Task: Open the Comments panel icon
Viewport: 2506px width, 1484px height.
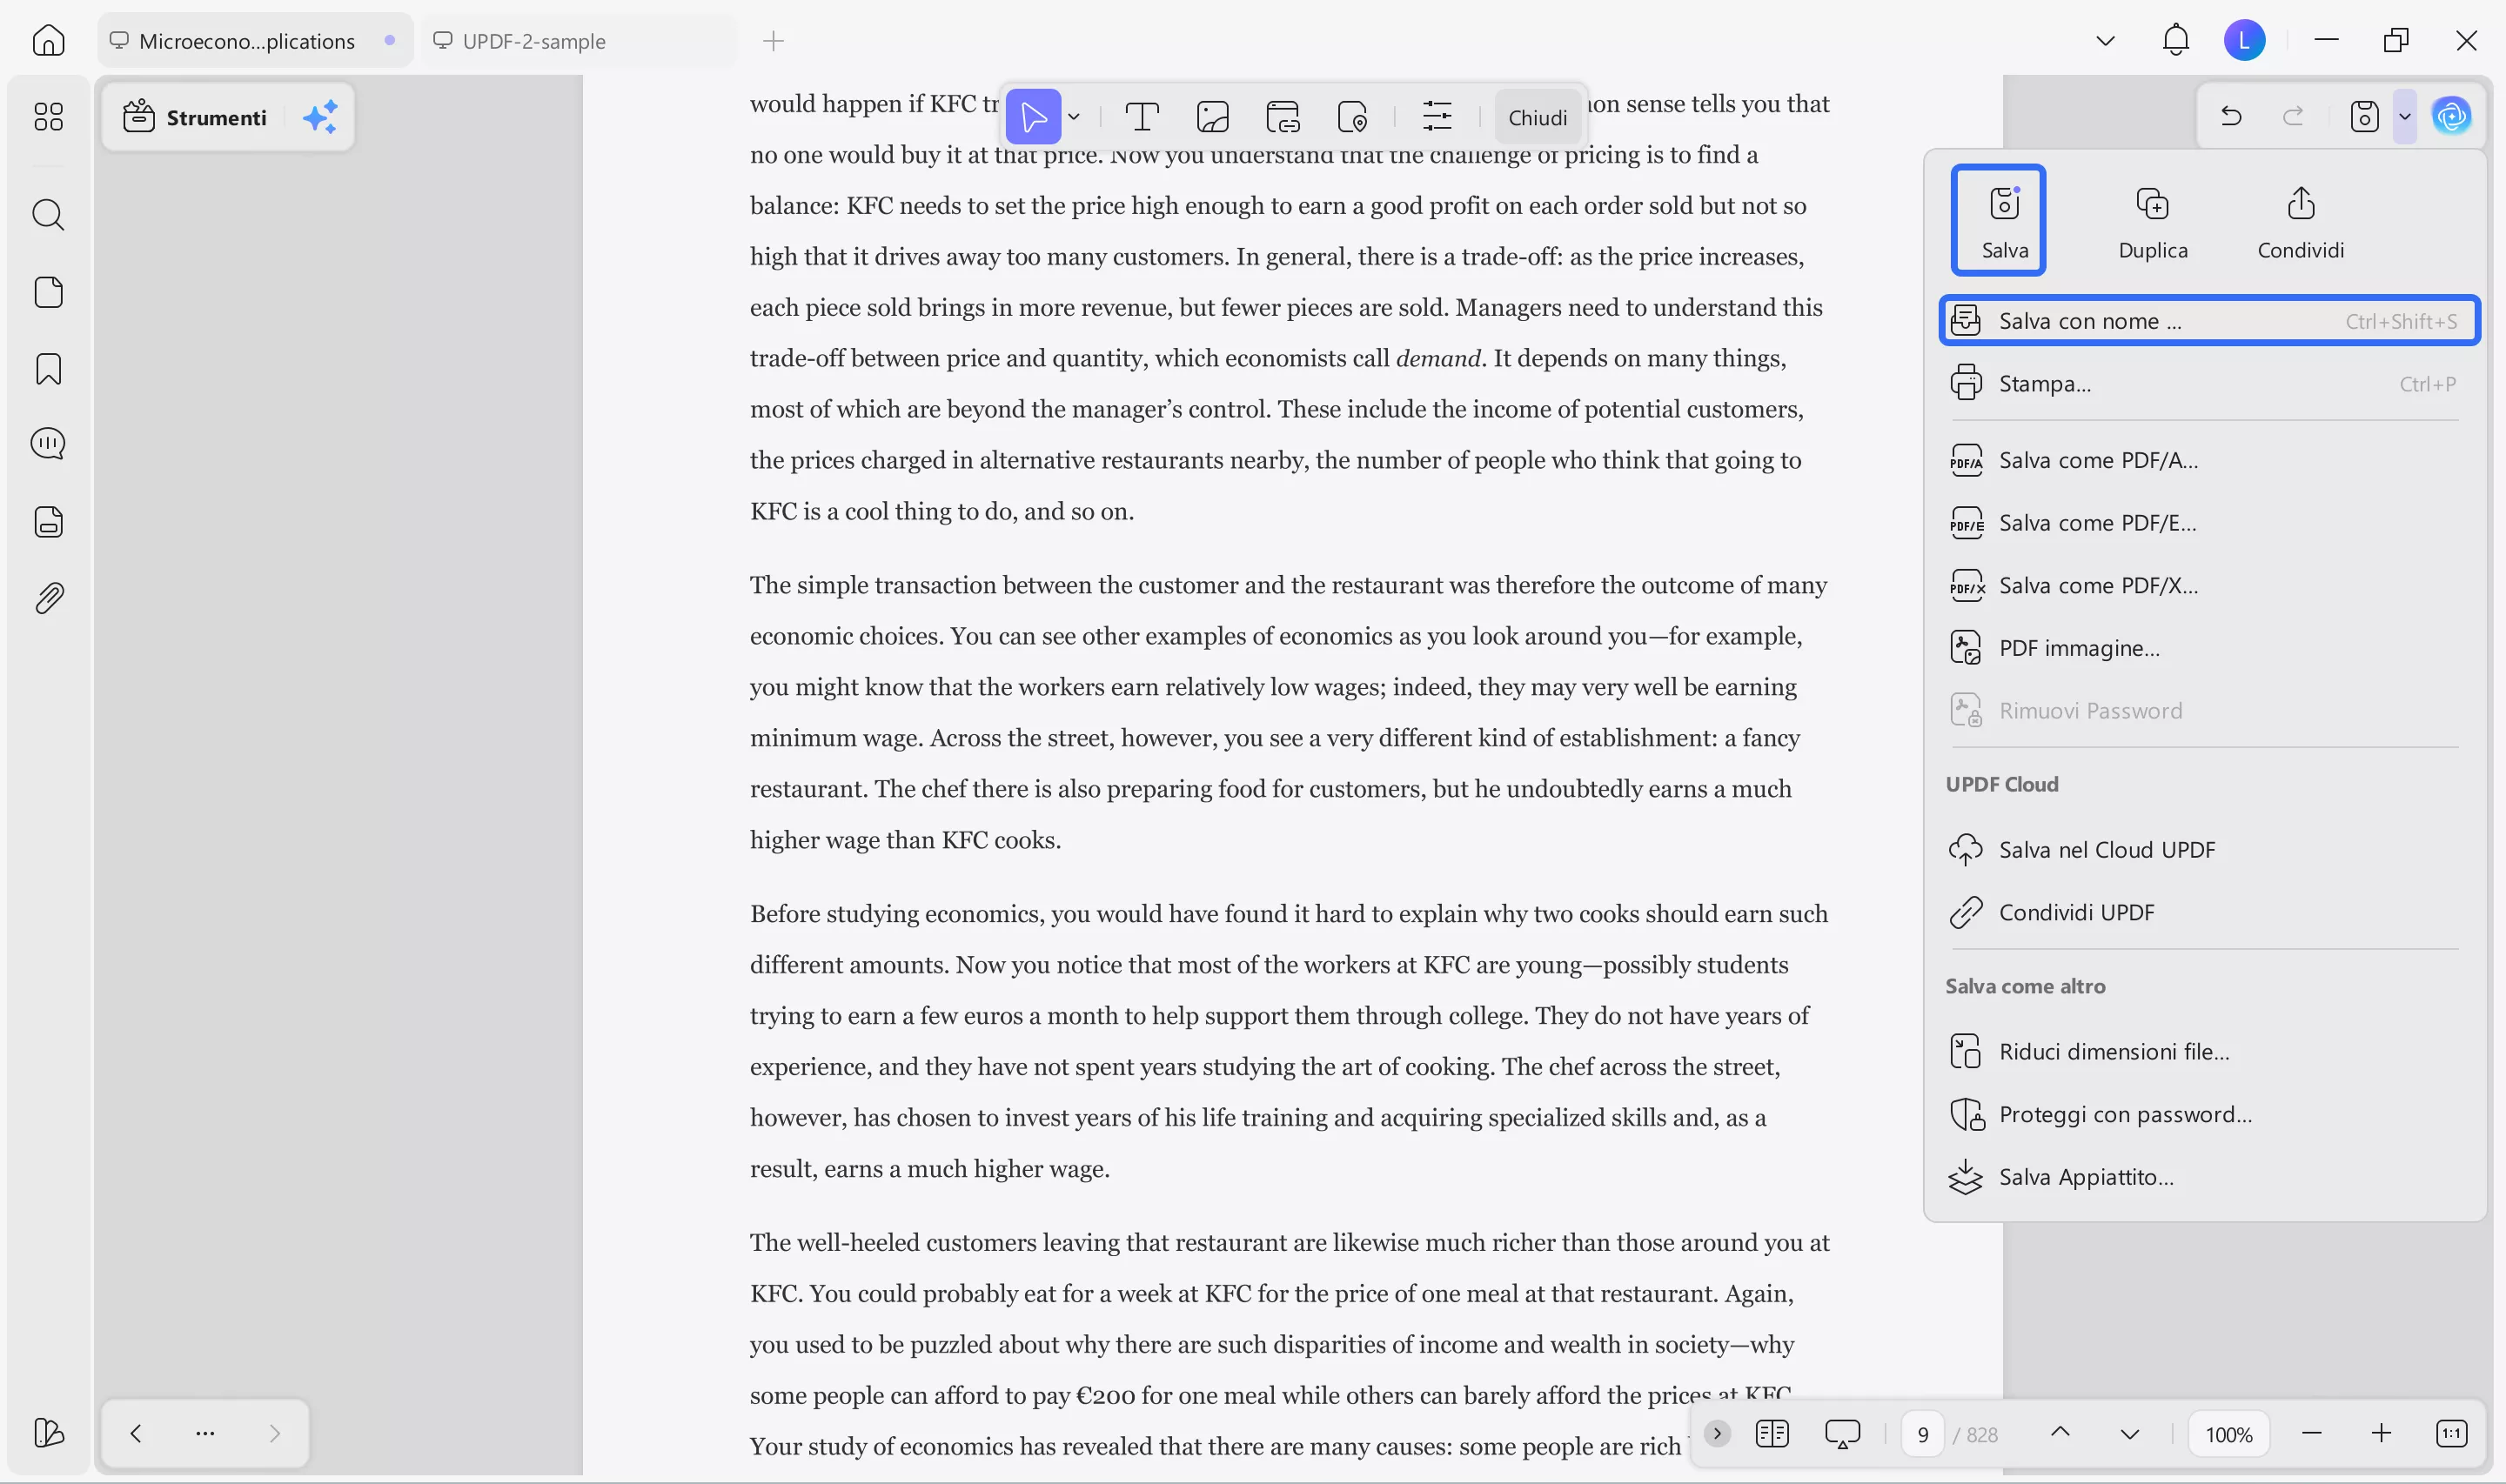Action: point(48,444)
